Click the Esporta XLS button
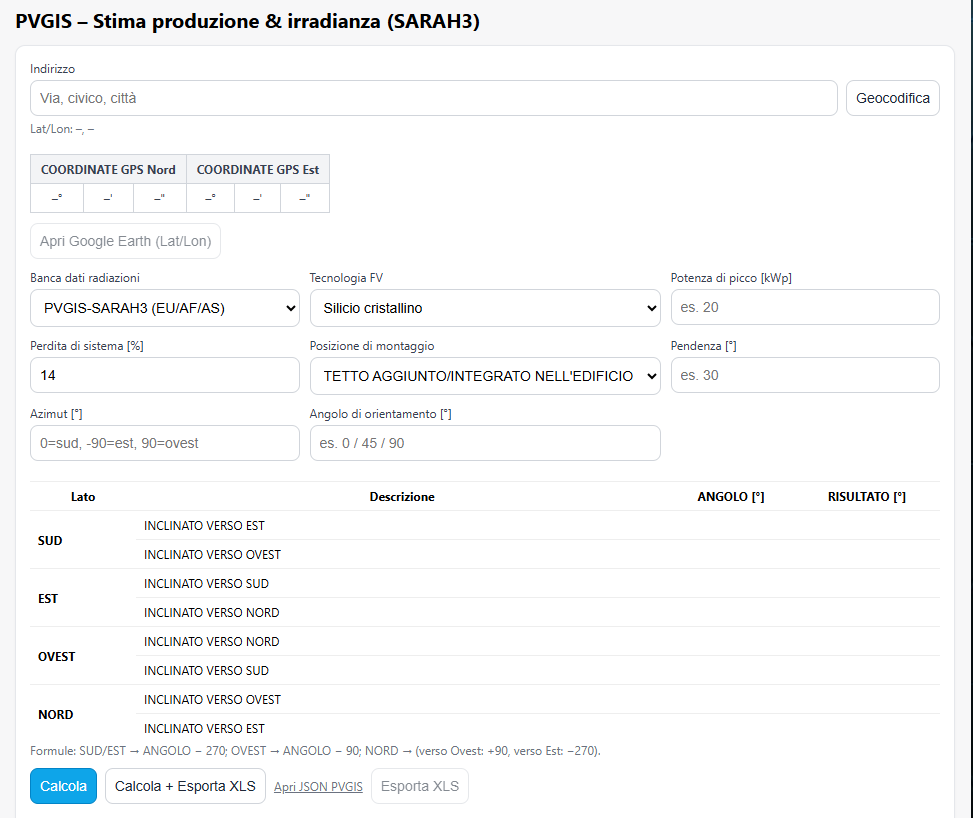 coord(419,786)
